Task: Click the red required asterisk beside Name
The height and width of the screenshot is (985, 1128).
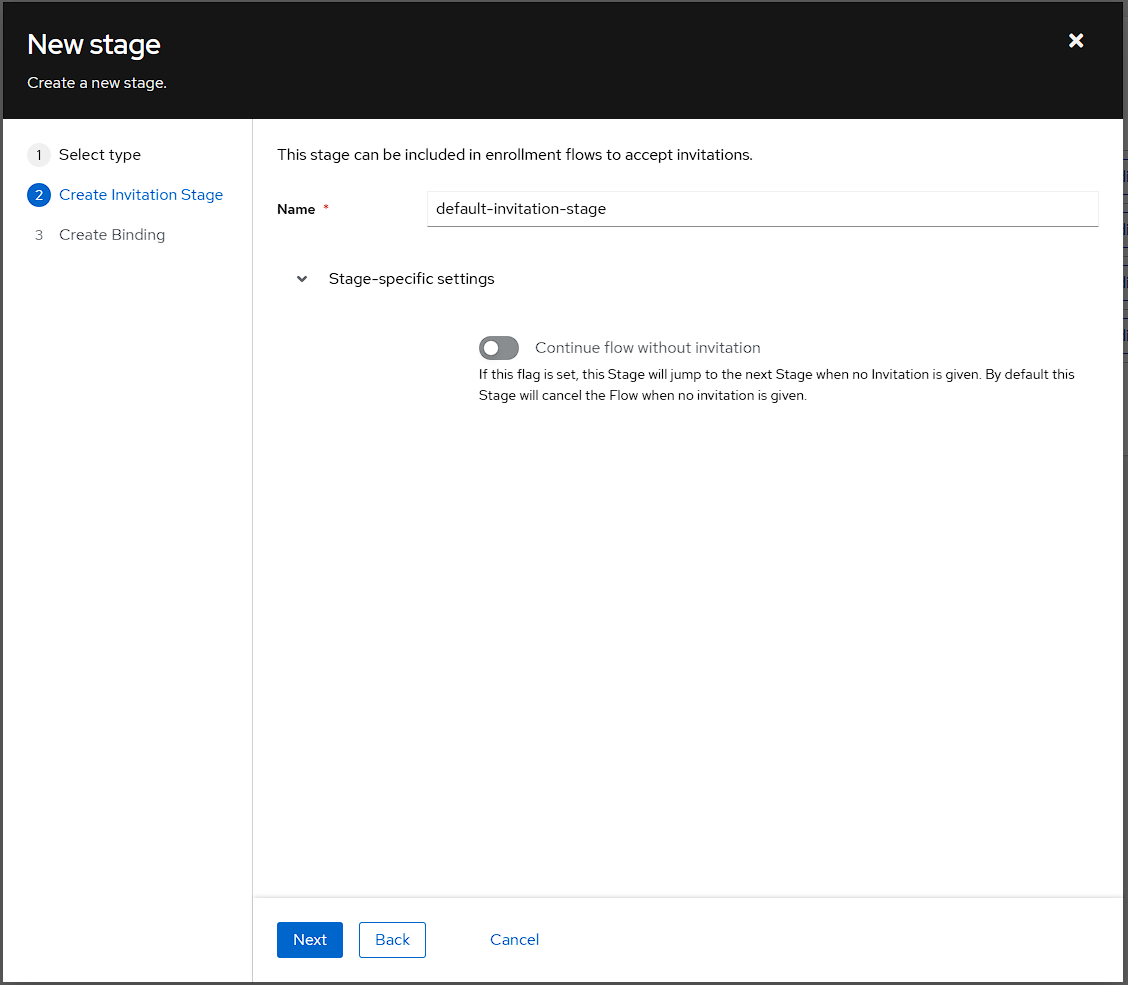Action: [x=326, y=208]
